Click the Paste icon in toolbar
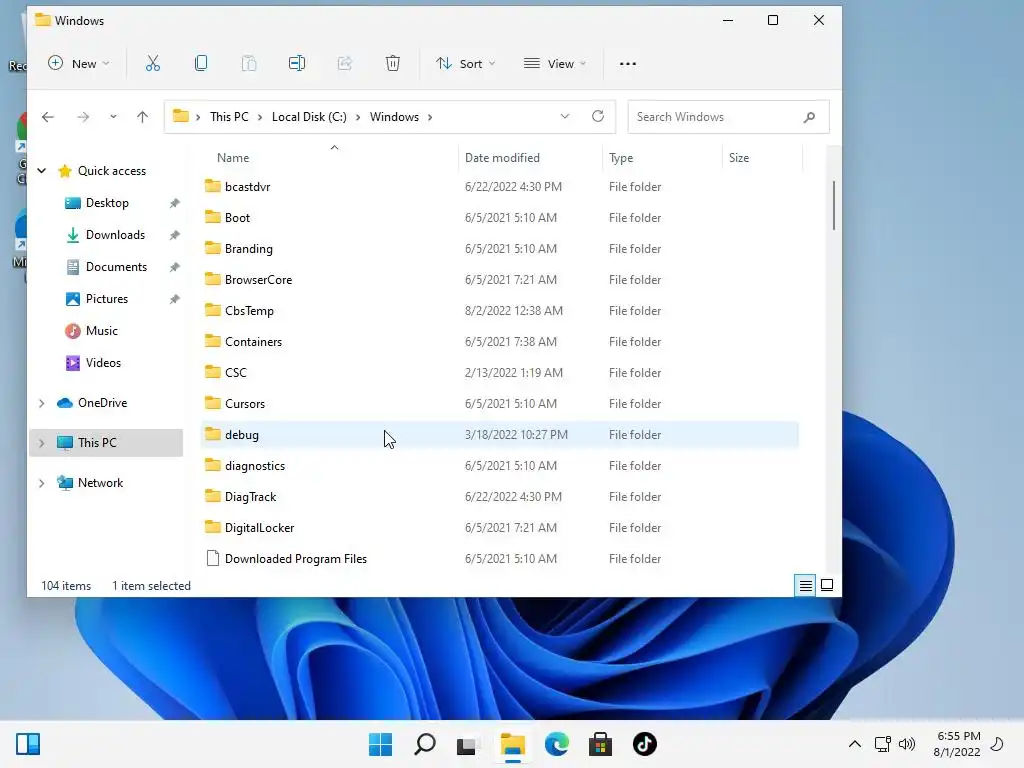1024x768 pixels. tap(249, 63)
